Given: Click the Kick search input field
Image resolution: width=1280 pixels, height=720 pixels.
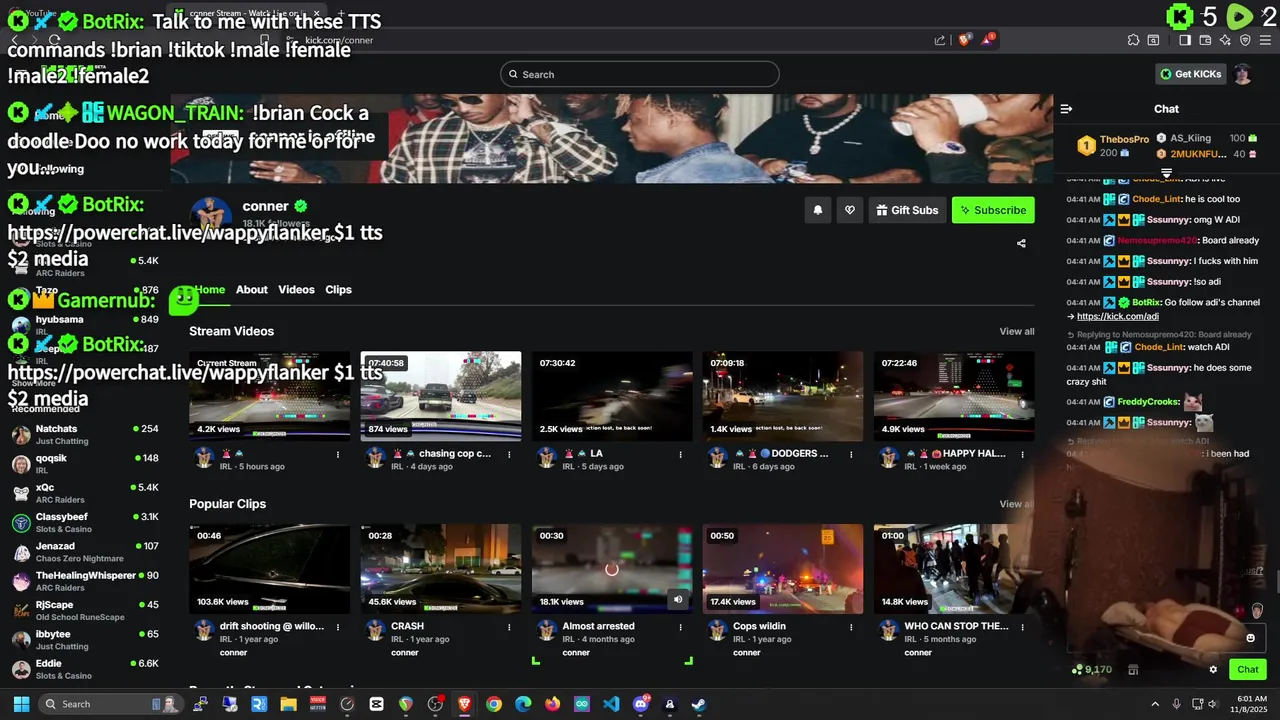Looking at the screenshot, I should point(640,74).
